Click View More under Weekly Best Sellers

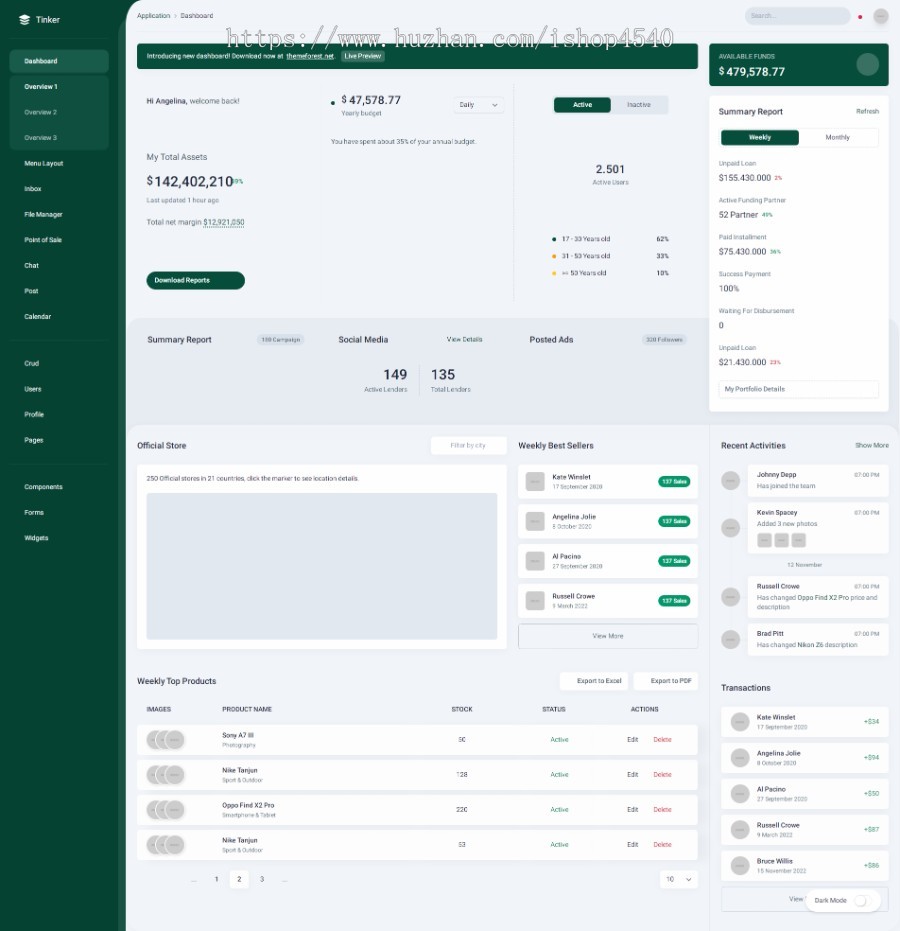point(608,636)
